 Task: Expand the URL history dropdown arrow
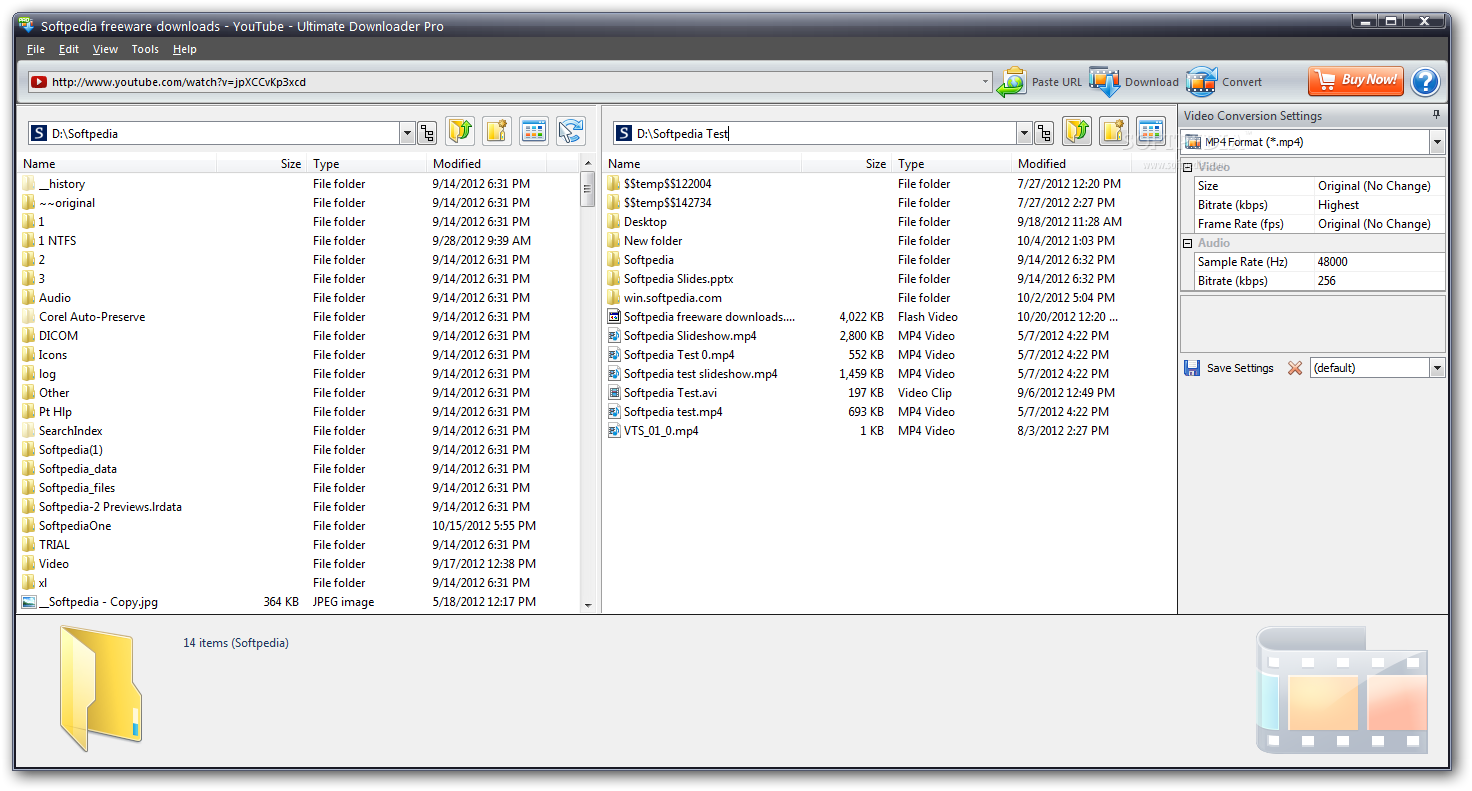[x=985, y=82]
